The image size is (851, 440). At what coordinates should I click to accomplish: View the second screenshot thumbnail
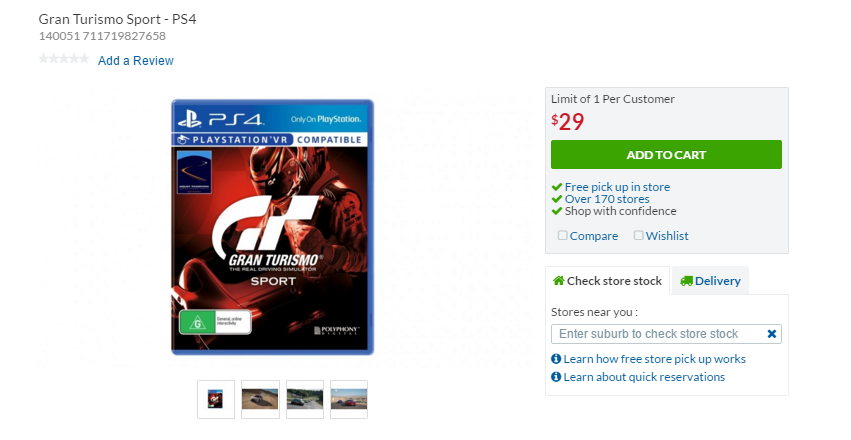(305, 399)
